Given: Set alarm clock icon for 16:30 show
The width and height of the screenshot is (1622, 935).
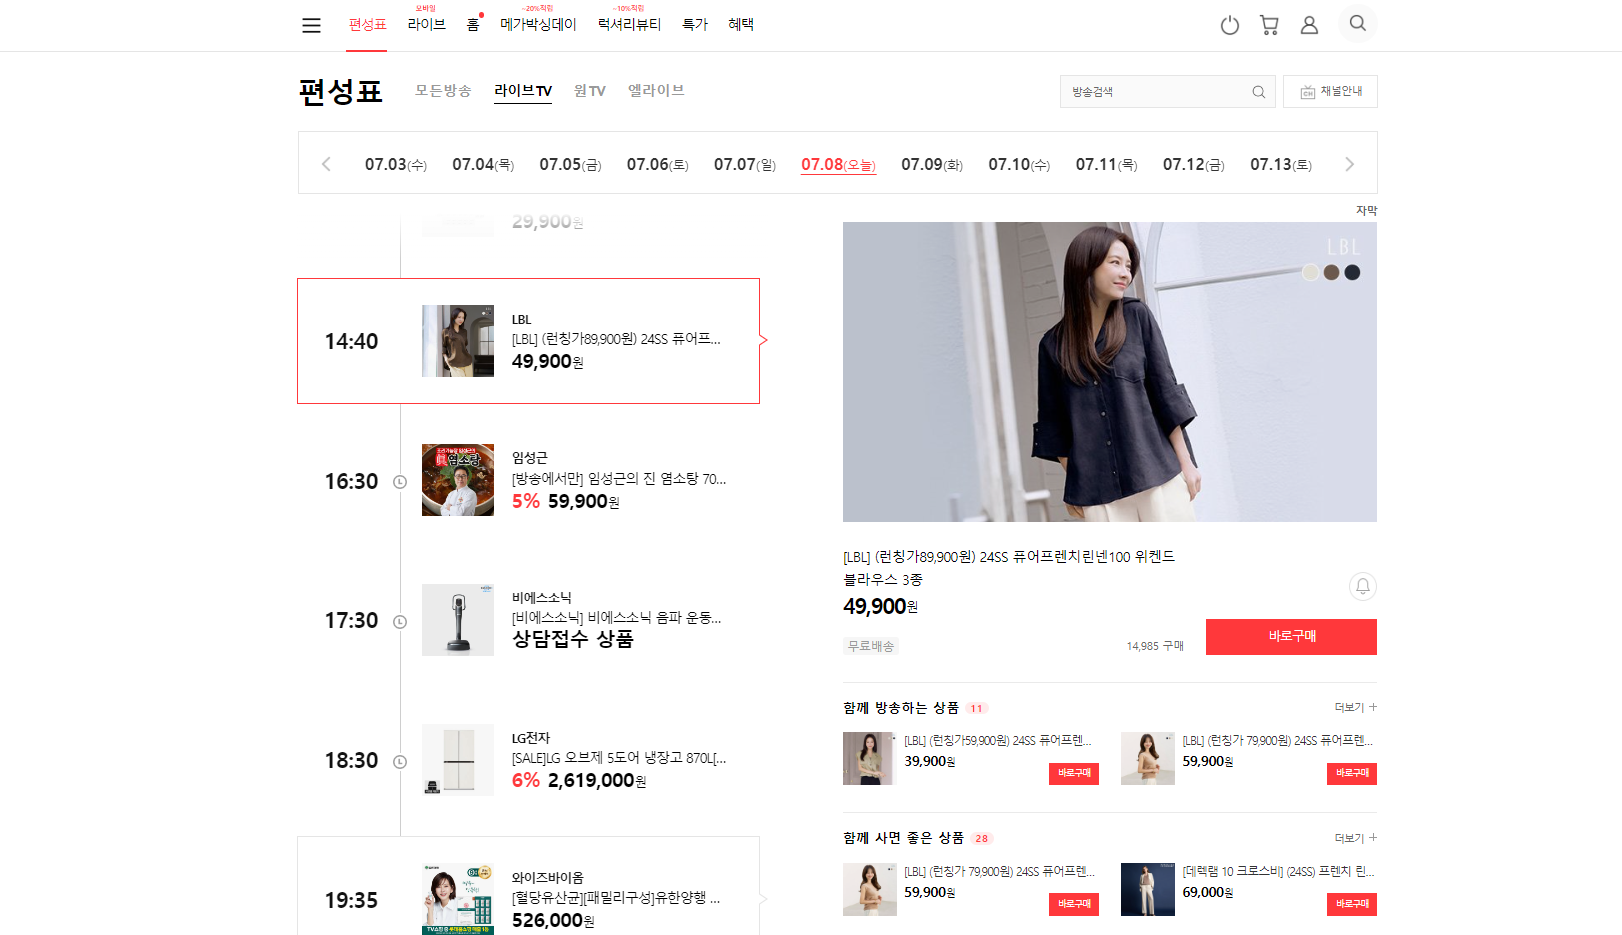Looking at the screenshot, I should 400,482.
